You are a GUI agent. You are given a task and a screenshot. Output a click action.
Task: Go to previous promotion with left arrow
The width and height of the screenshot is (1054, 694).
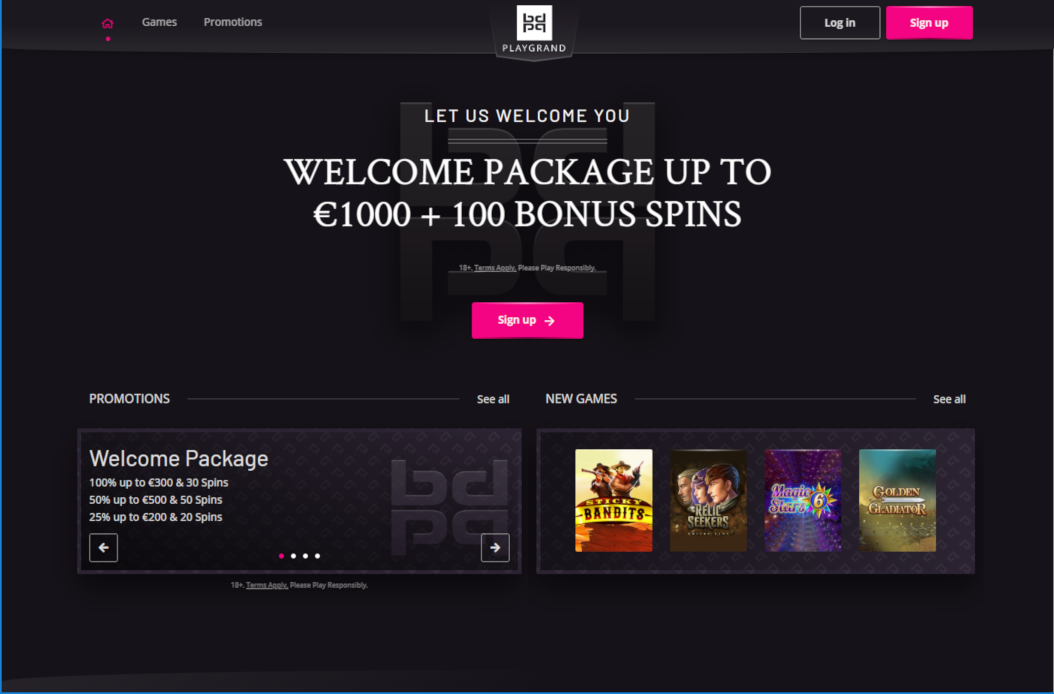(104, 547)
